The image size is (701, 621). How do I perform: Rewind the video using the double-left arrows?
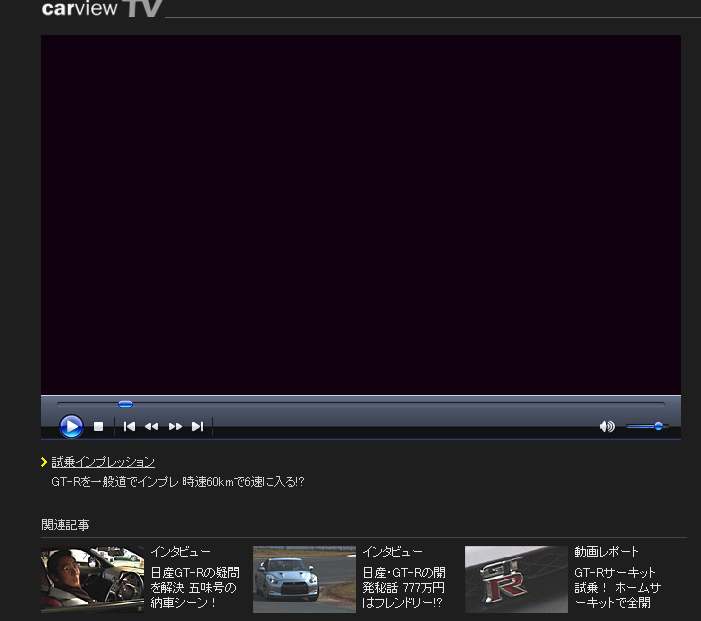[x=152, y=427]
